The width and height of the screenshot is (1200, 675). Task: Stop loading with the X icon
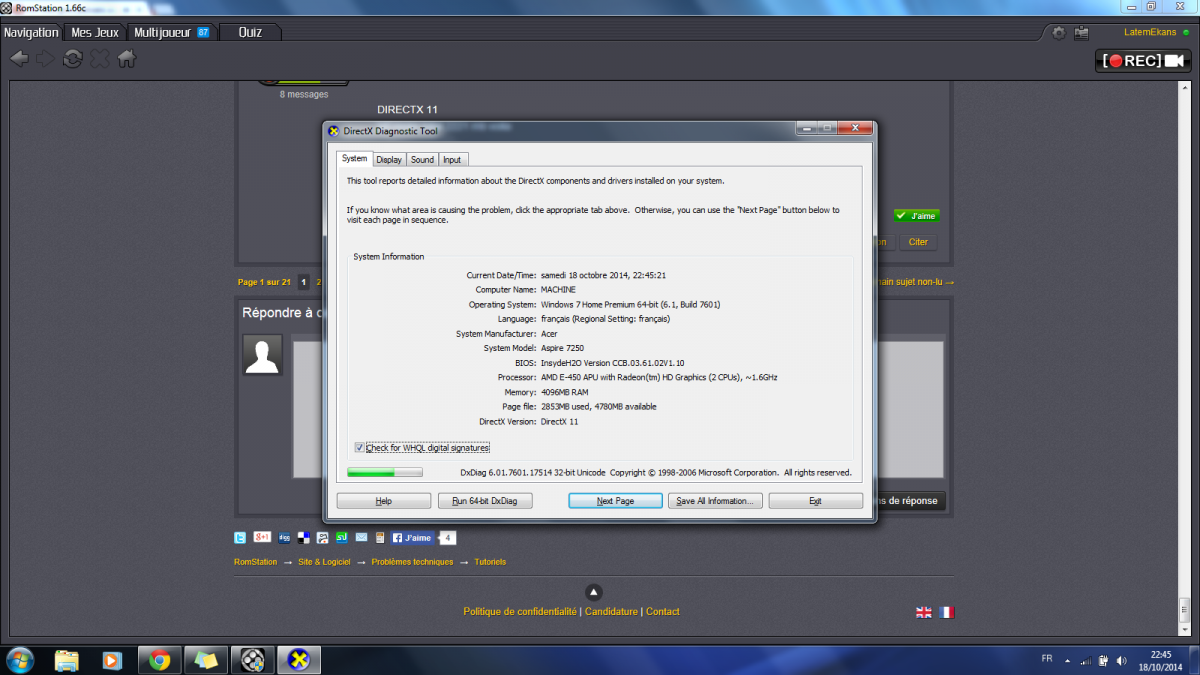(99, 59)
